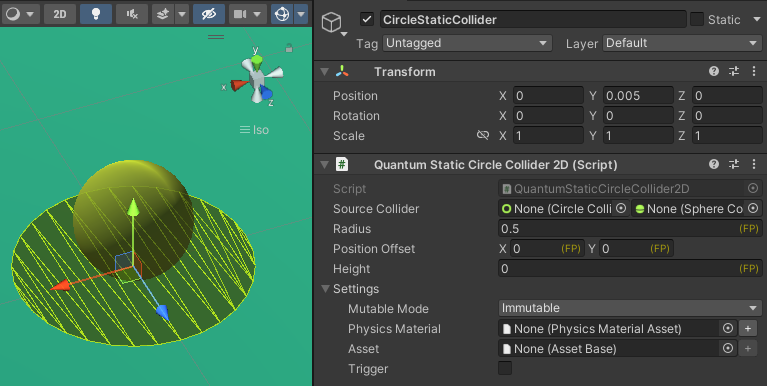Click Position Z field
This screenshot has height=386, width=767.
pyautogui.click(x=727, y=95)
